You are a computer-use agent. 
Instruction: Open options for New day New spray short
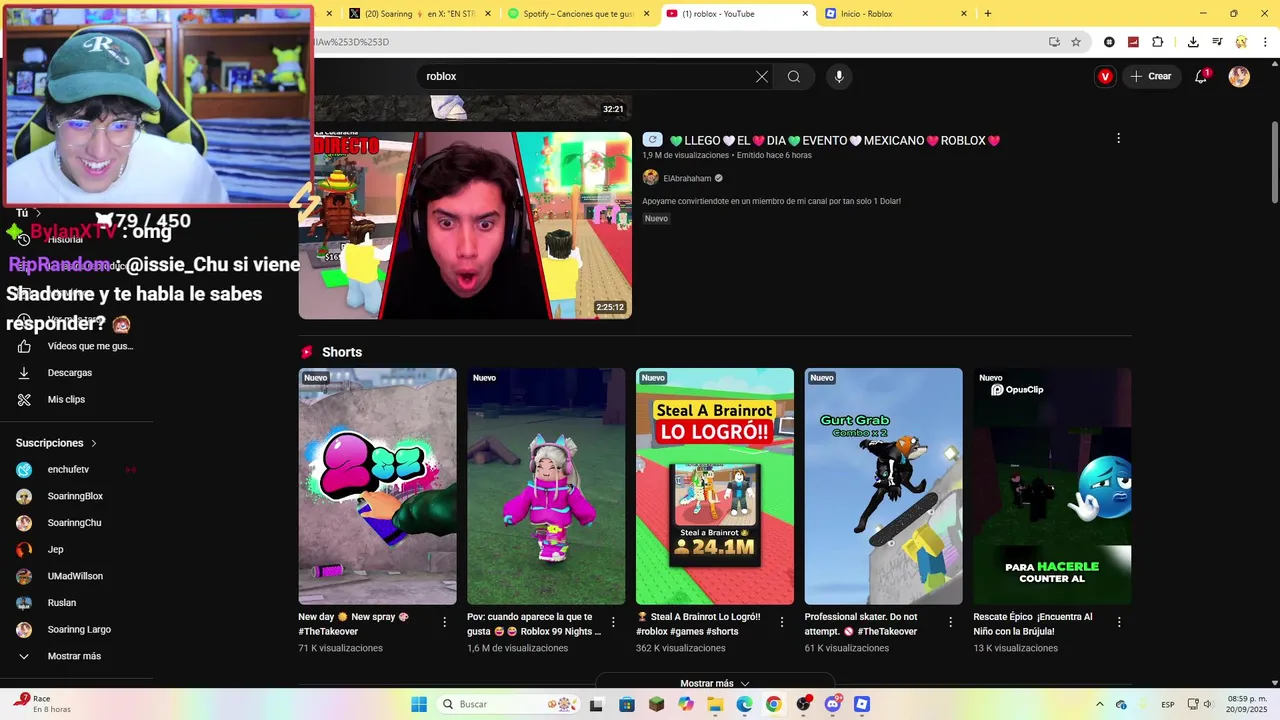[444, 622]
